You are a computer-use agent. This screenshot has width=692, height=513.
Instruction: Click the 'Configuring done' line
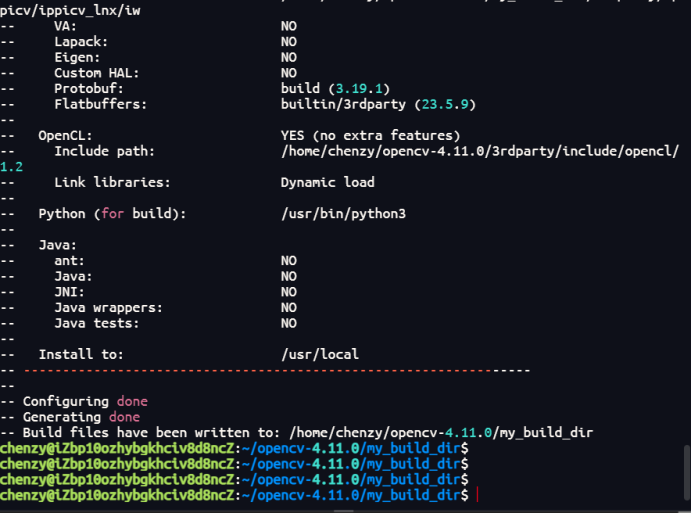[74, 401]
